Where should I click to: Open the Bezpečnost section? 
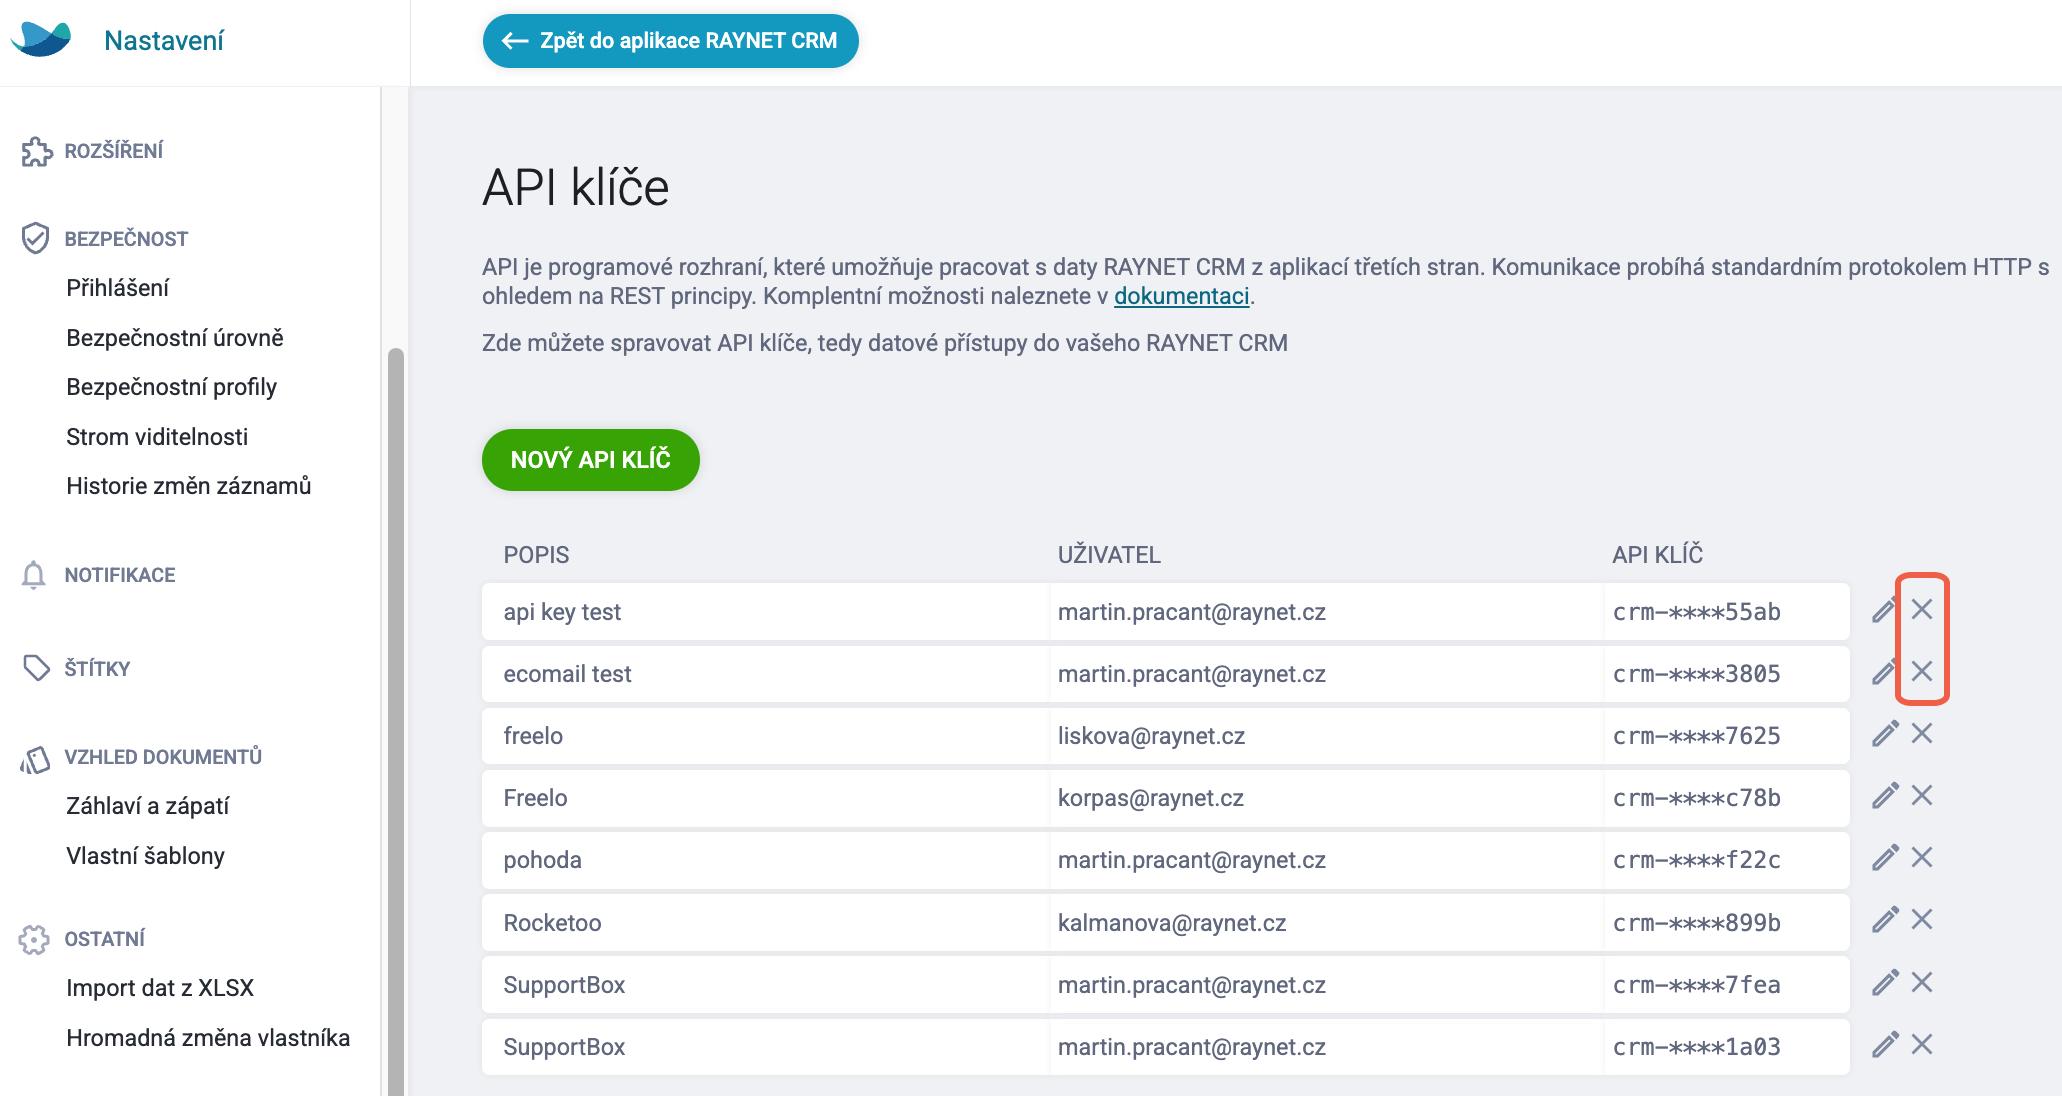pos(126,239)
